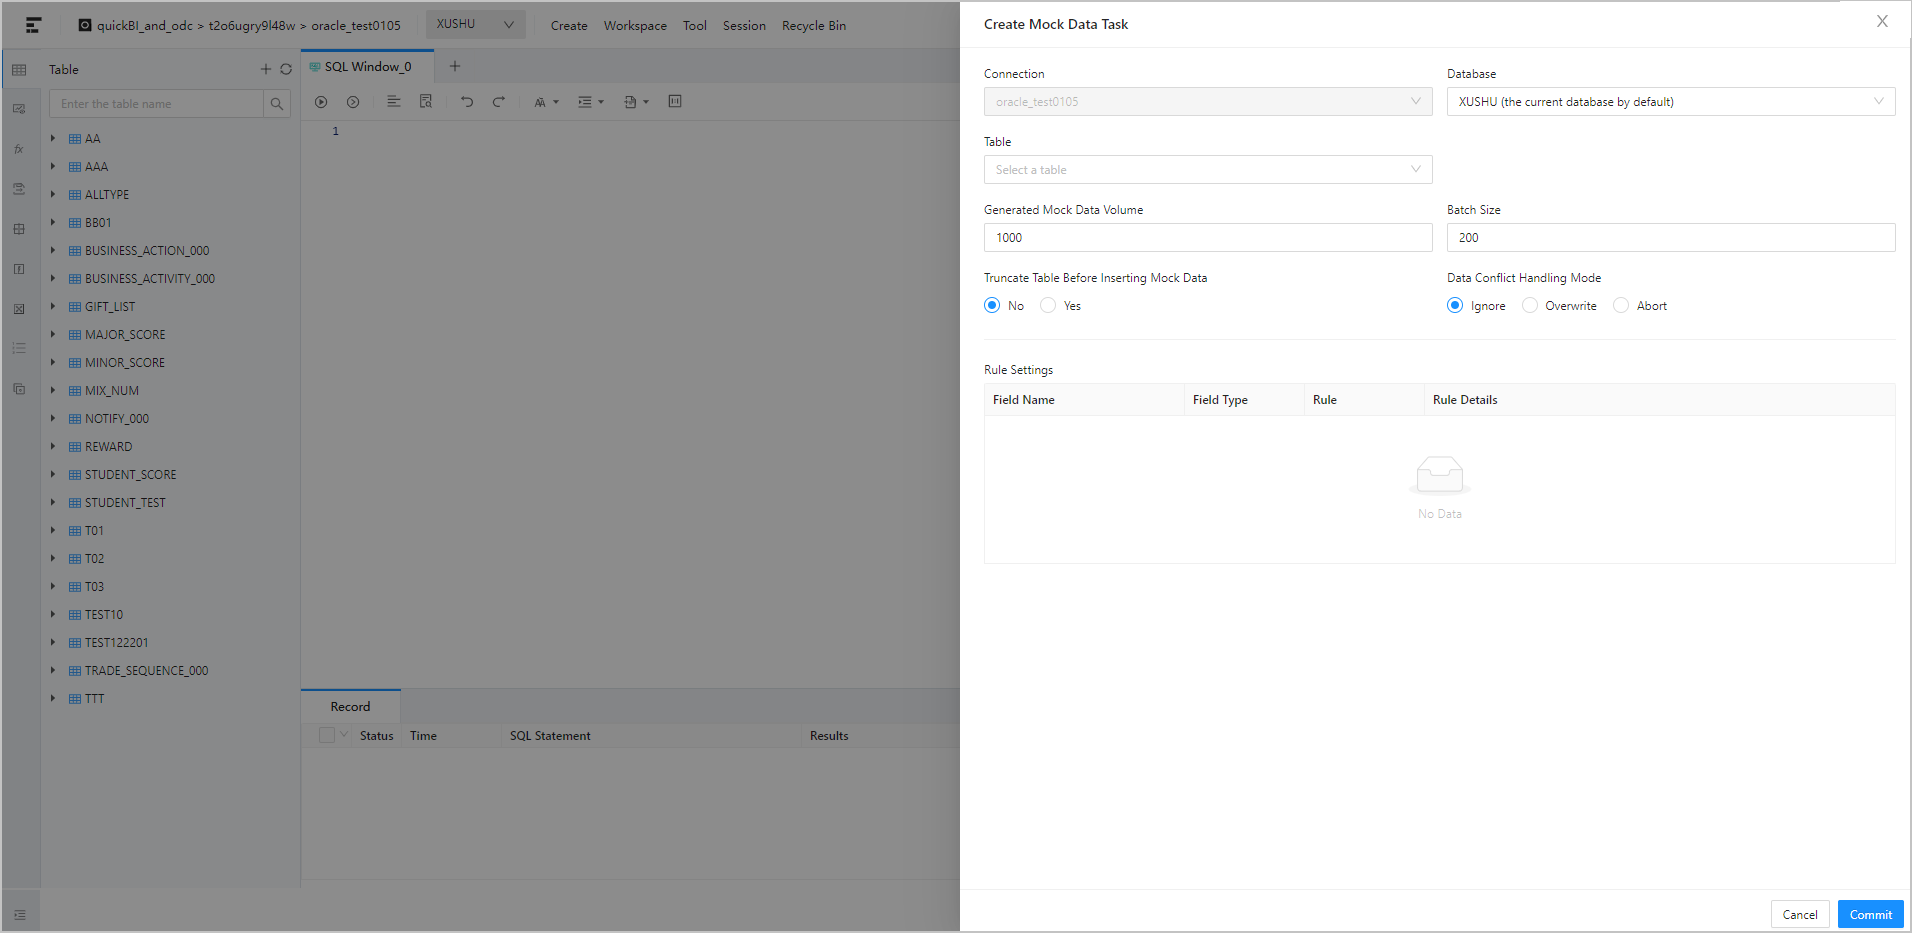The image size is (1912, 933).
Task: Select the NOTIFY_000 table
Action: (117, 419)
